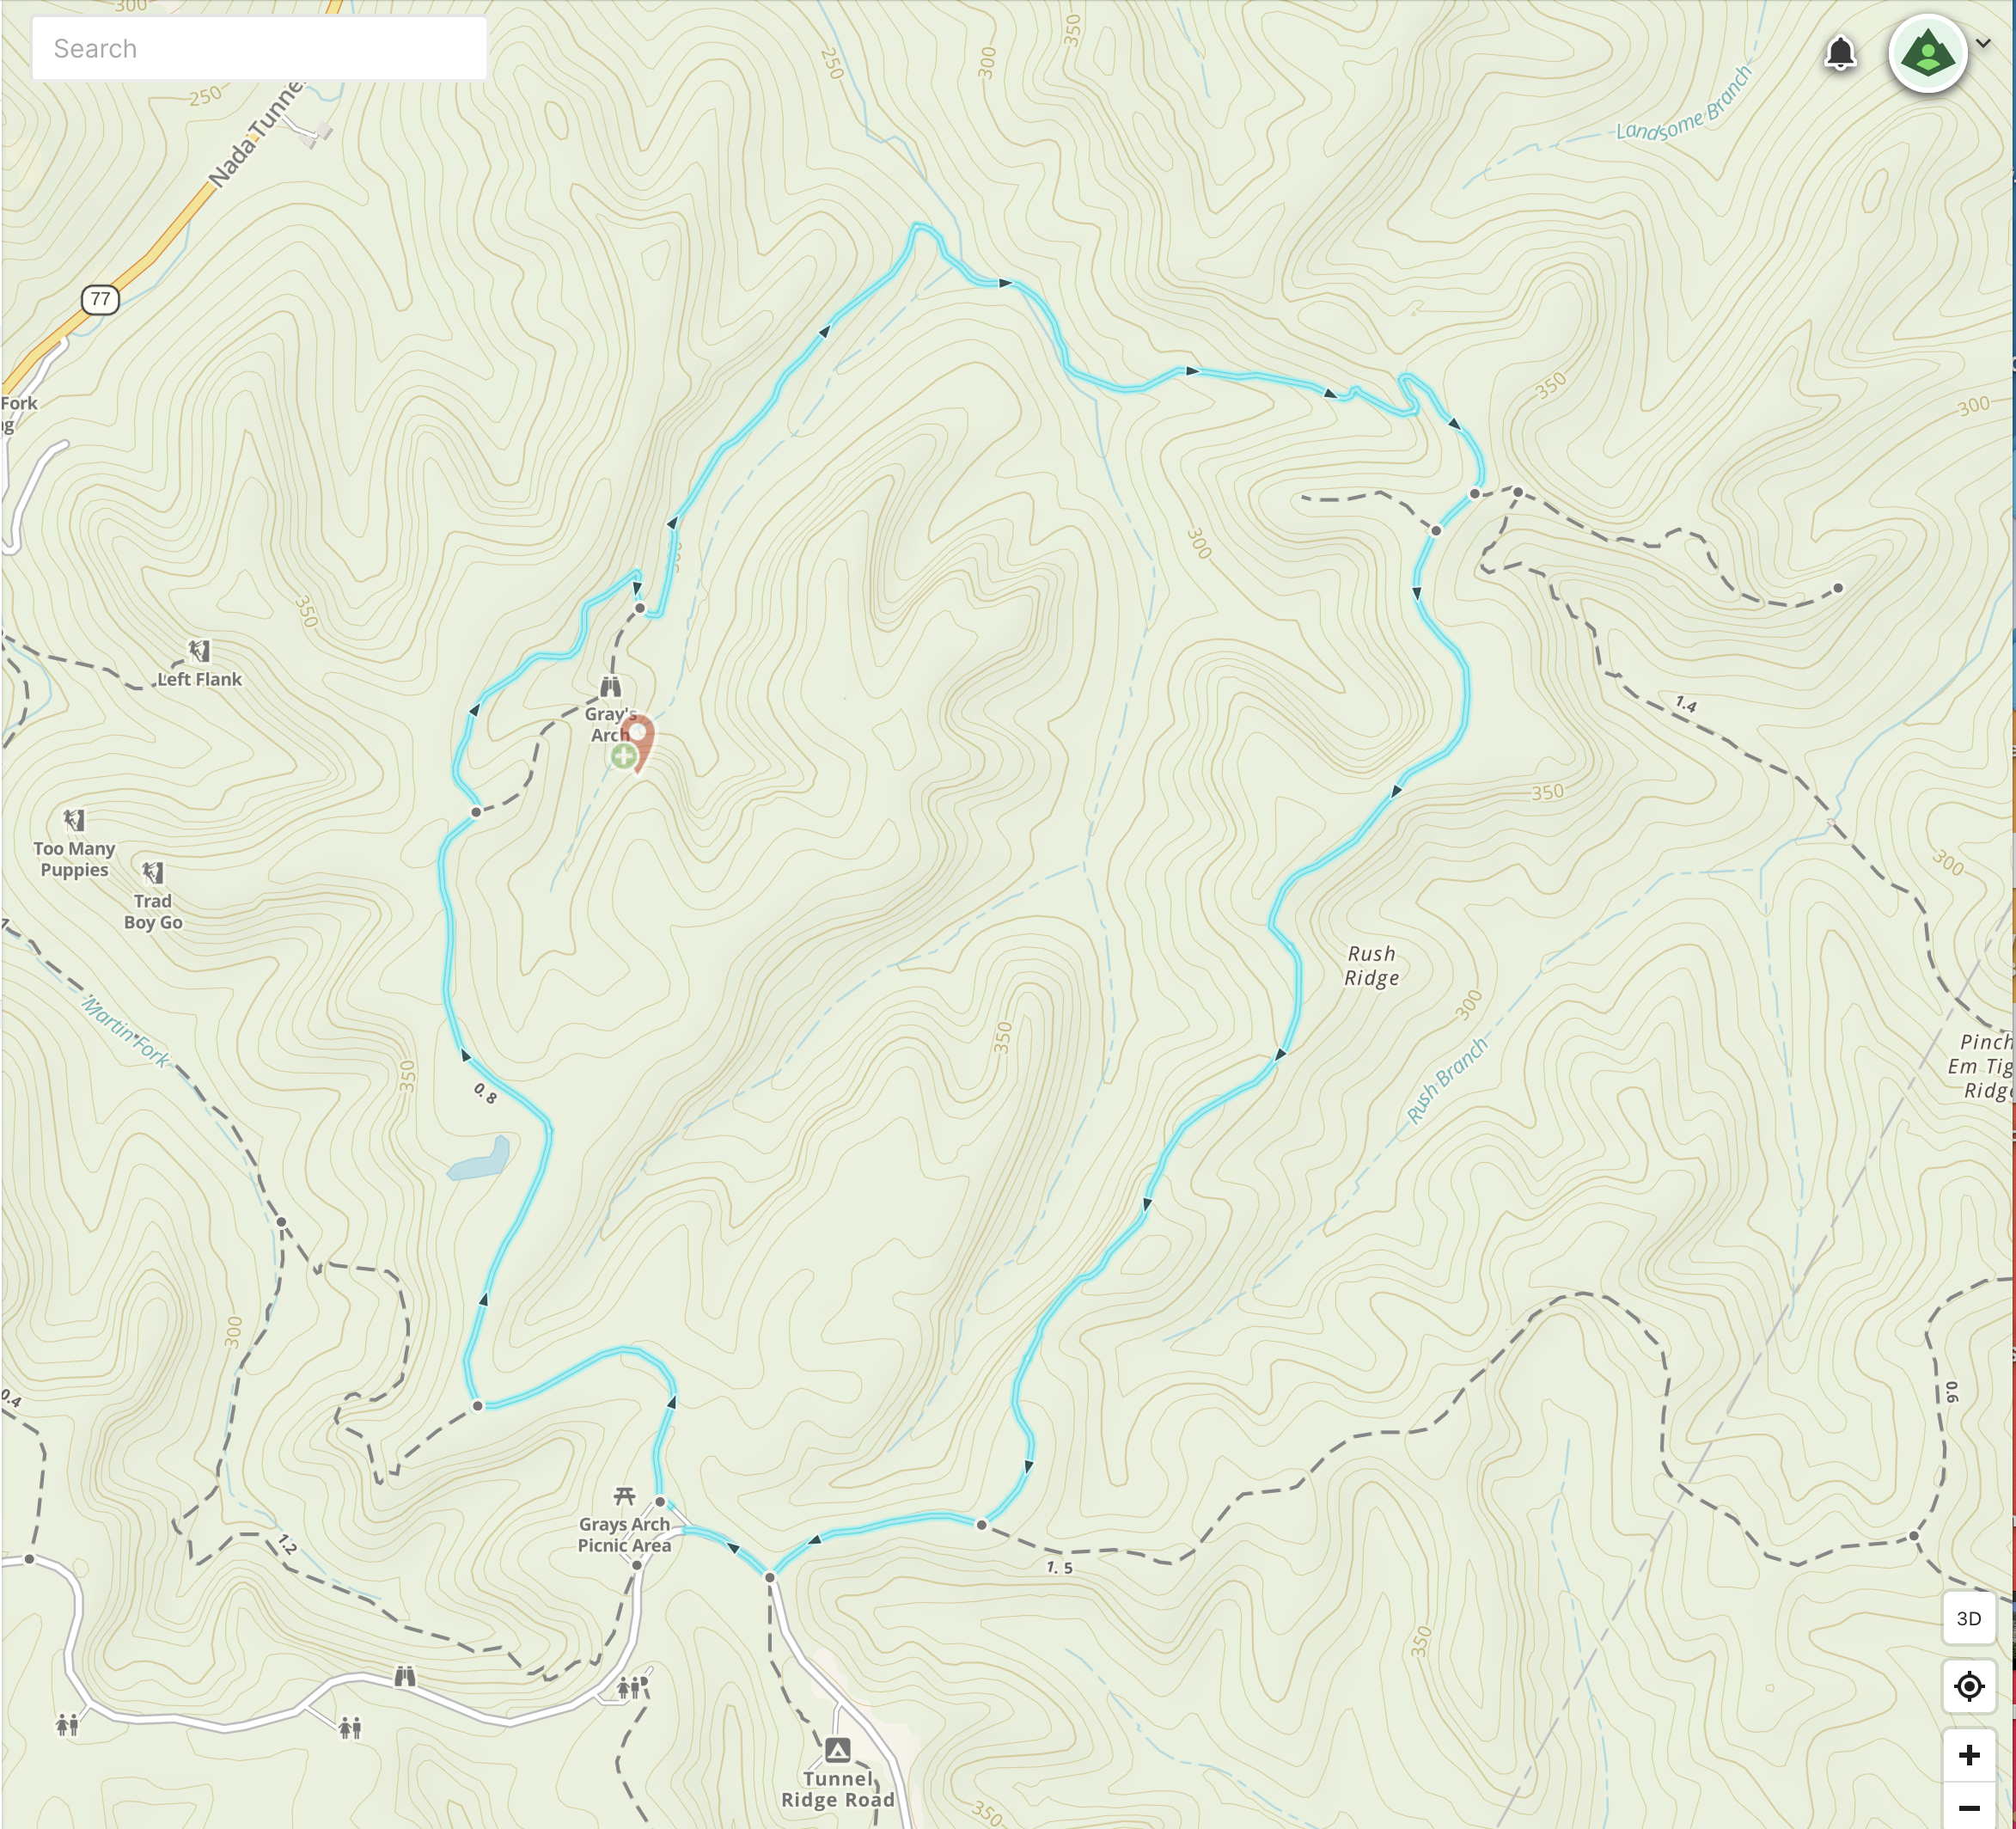Click the Search input field
This screenshot has width=2016, height=1829.
click(259, 48)
